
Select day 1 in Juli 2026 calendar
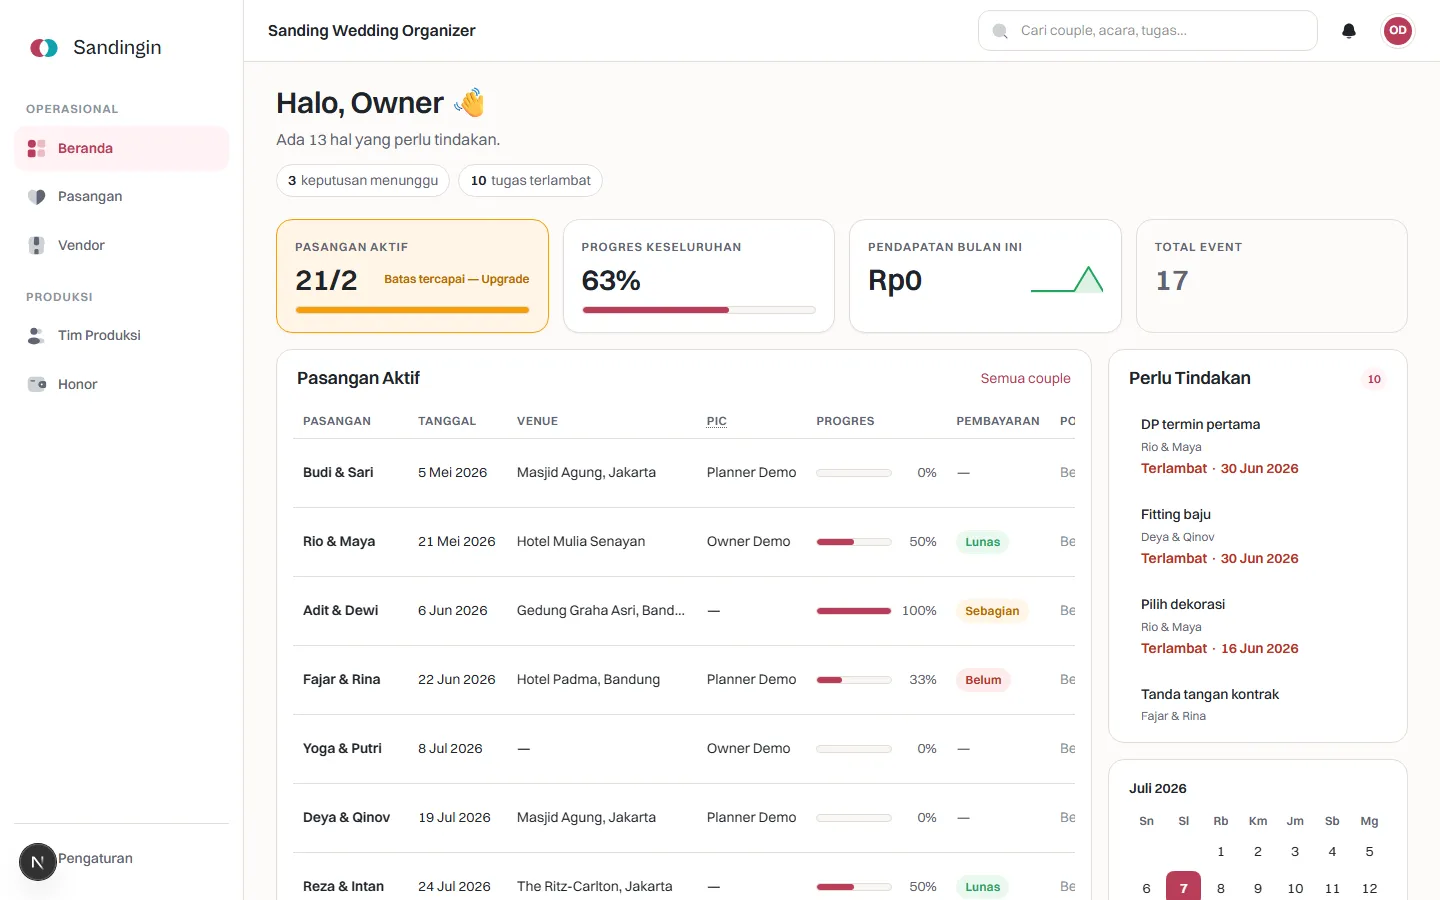pyautogui.click(x=1221, y=852)
